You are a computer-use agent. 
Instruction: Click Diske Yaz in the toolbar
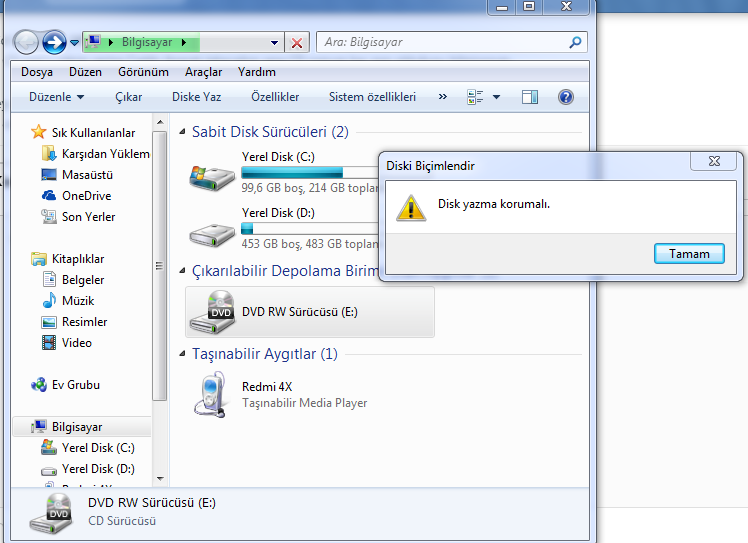tap(197, 97)
